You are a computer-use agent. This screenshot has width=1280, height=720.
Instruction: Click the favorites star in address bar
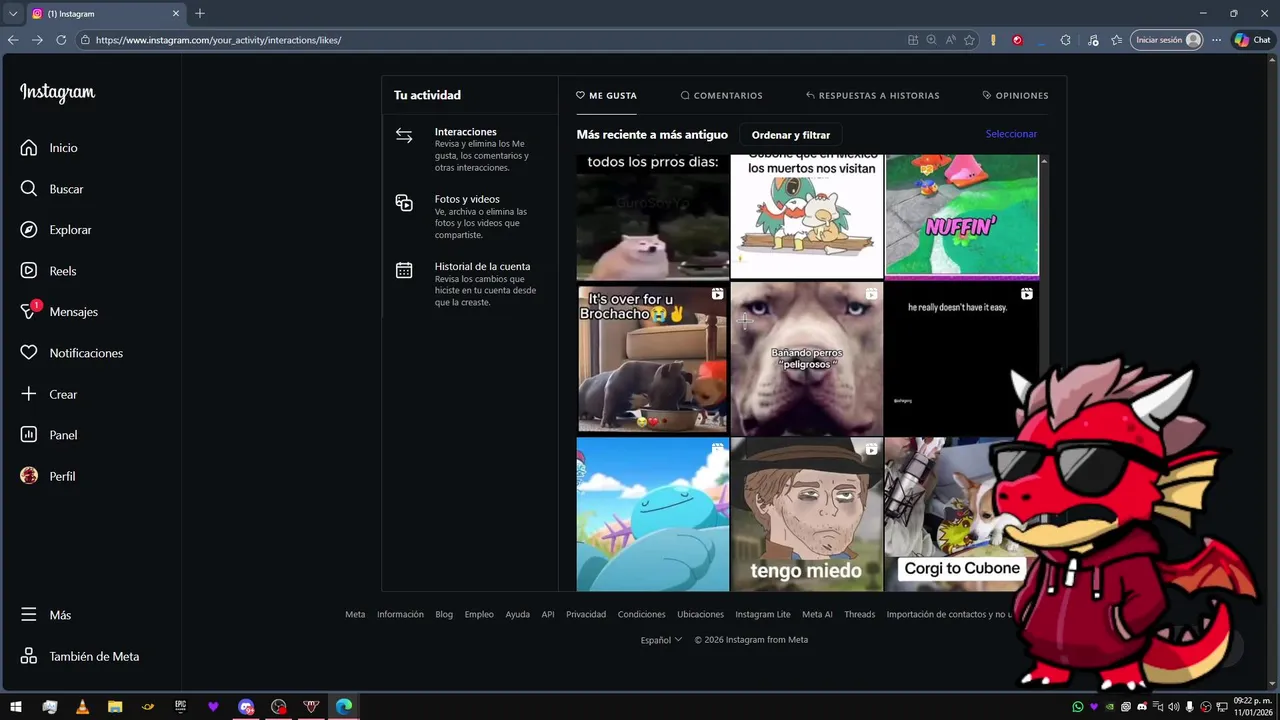click(969, 40)
